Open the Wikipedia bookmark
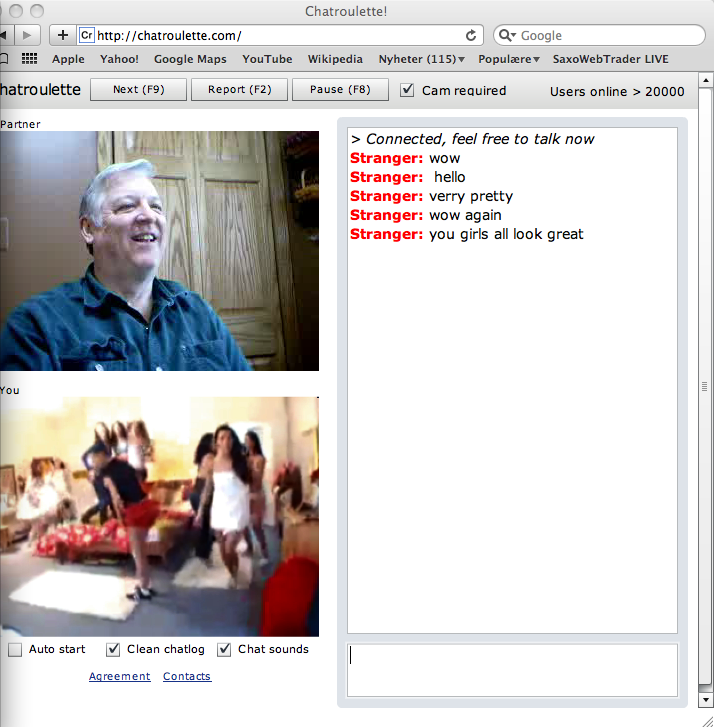The height and width of the screenshot is (727, 714). pos(335,59)
